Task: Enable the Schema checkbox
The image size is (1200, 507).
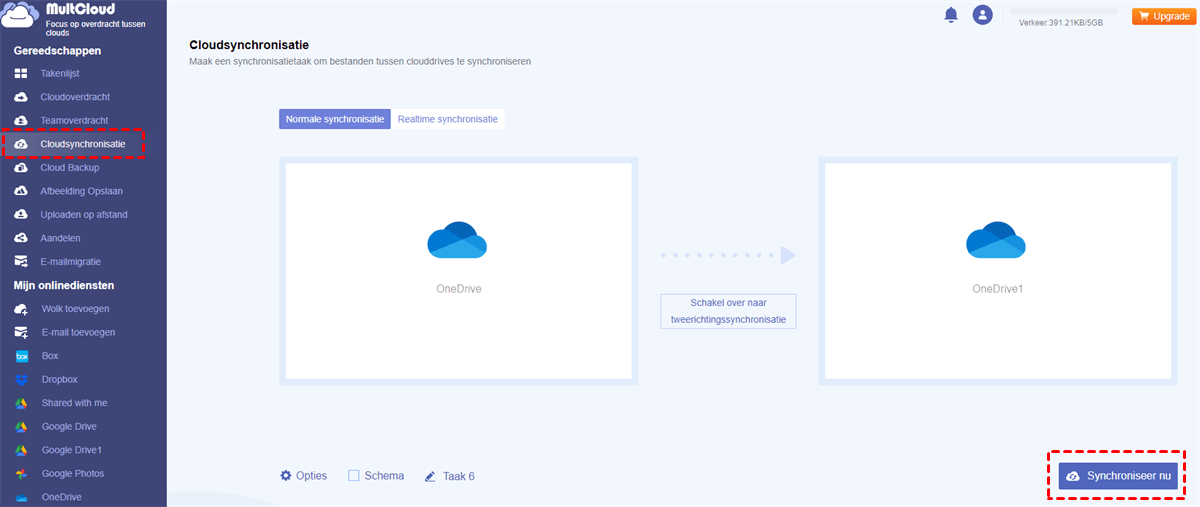Action: pyautogui.click(x=354, y=476)
